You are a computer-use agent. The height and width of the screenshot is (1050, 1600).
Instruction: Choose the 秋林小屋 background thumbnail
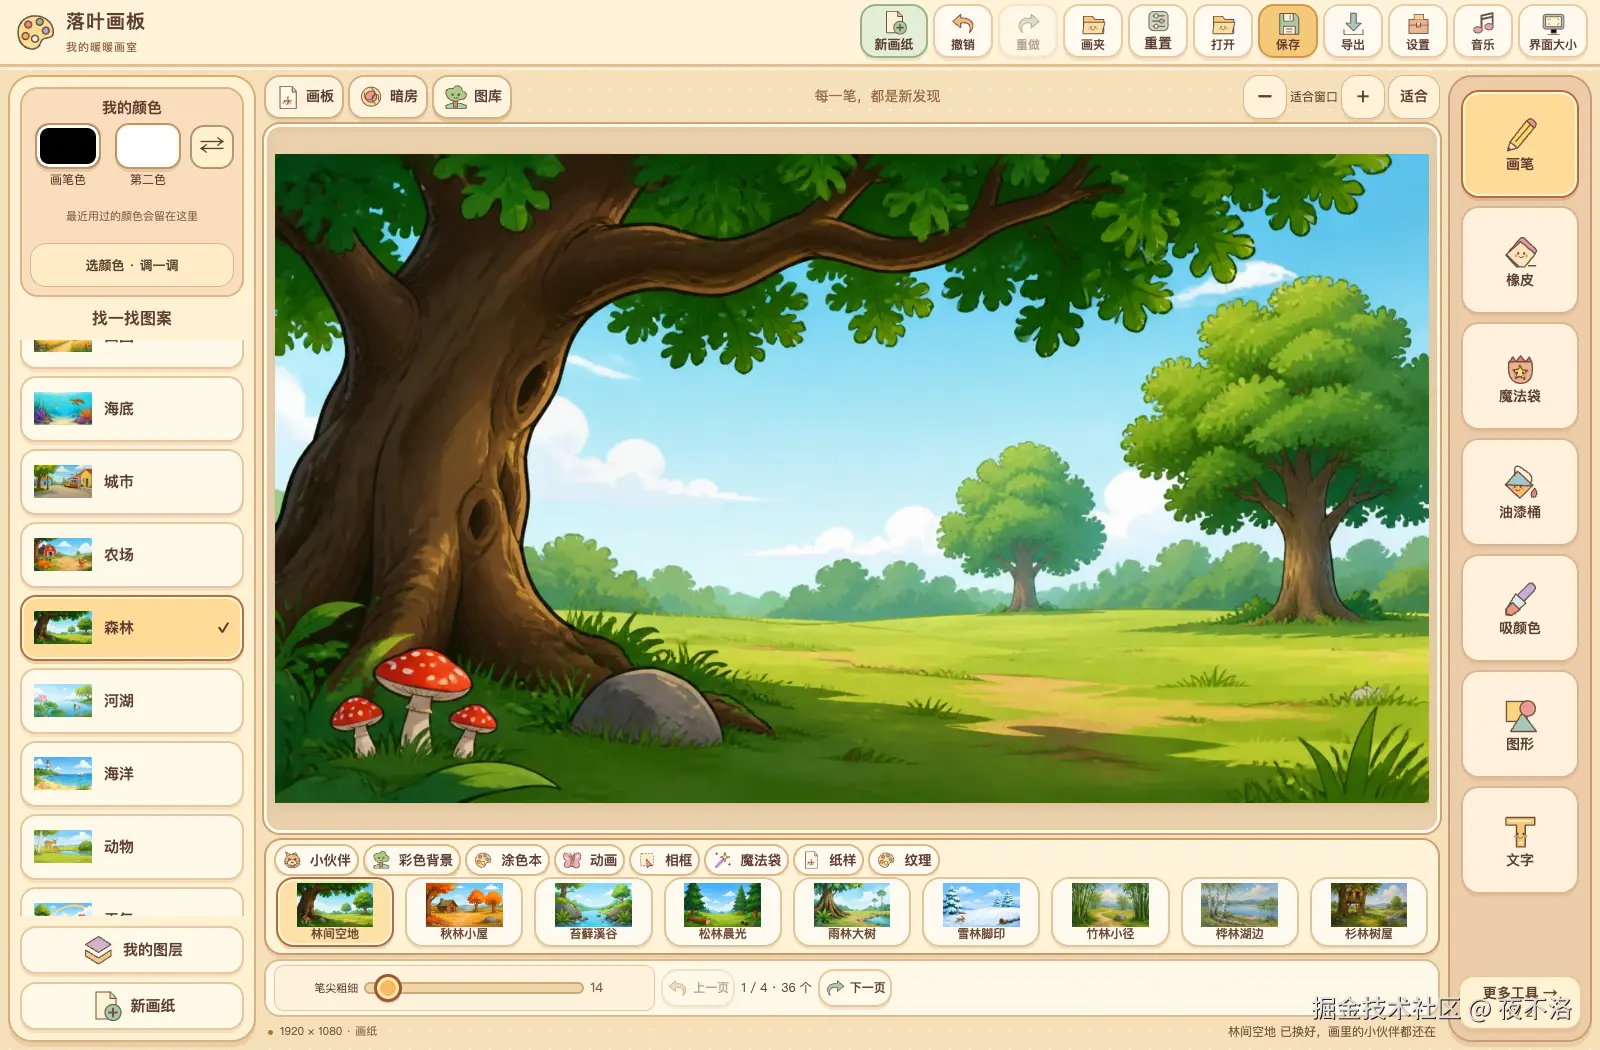464,912
